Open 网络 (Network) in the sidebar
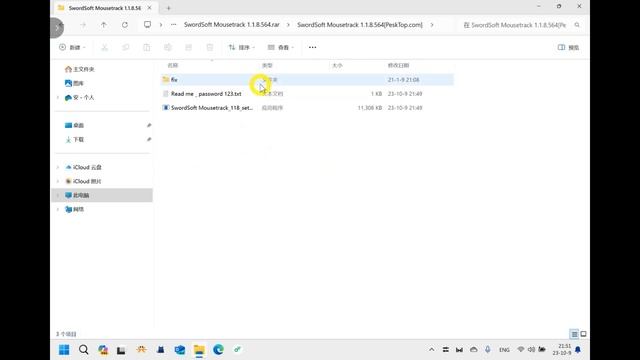This screenshot has height=360, width=640. click(x=74, y=209)
